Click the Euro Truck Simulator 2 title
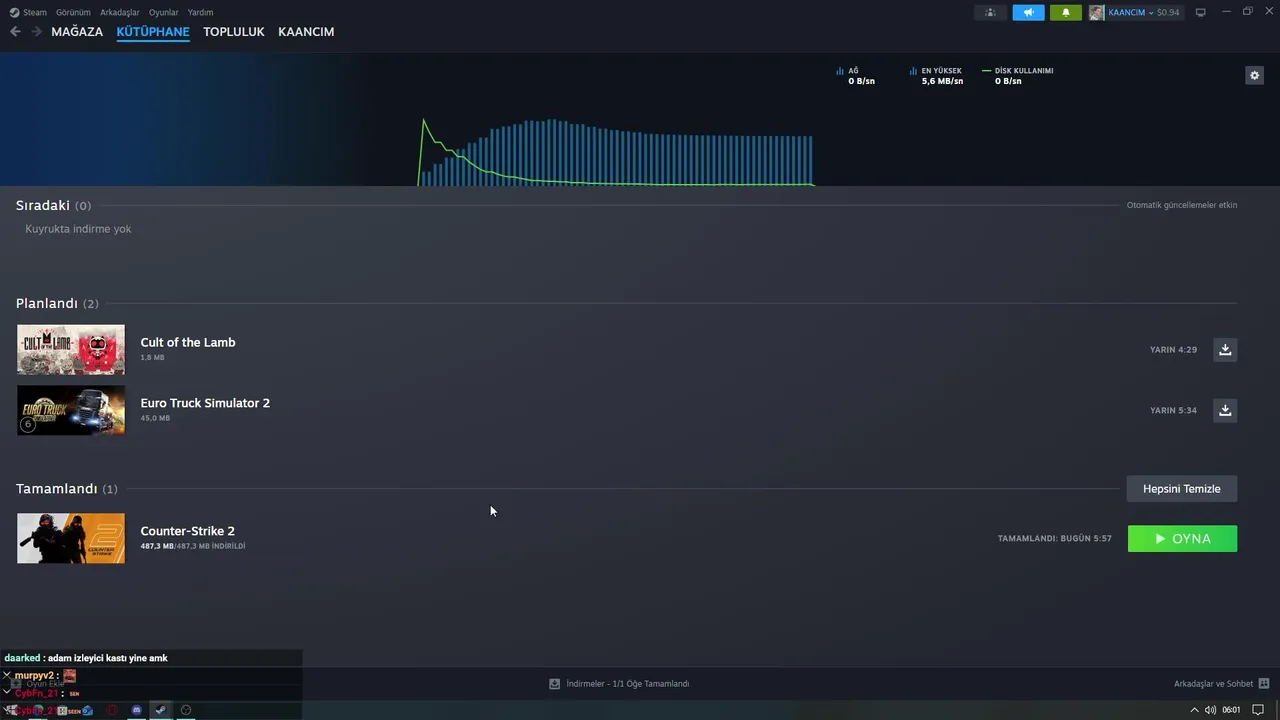Image resolution: width=1280 pixels, height=720 pixels. tap(205, 403)
